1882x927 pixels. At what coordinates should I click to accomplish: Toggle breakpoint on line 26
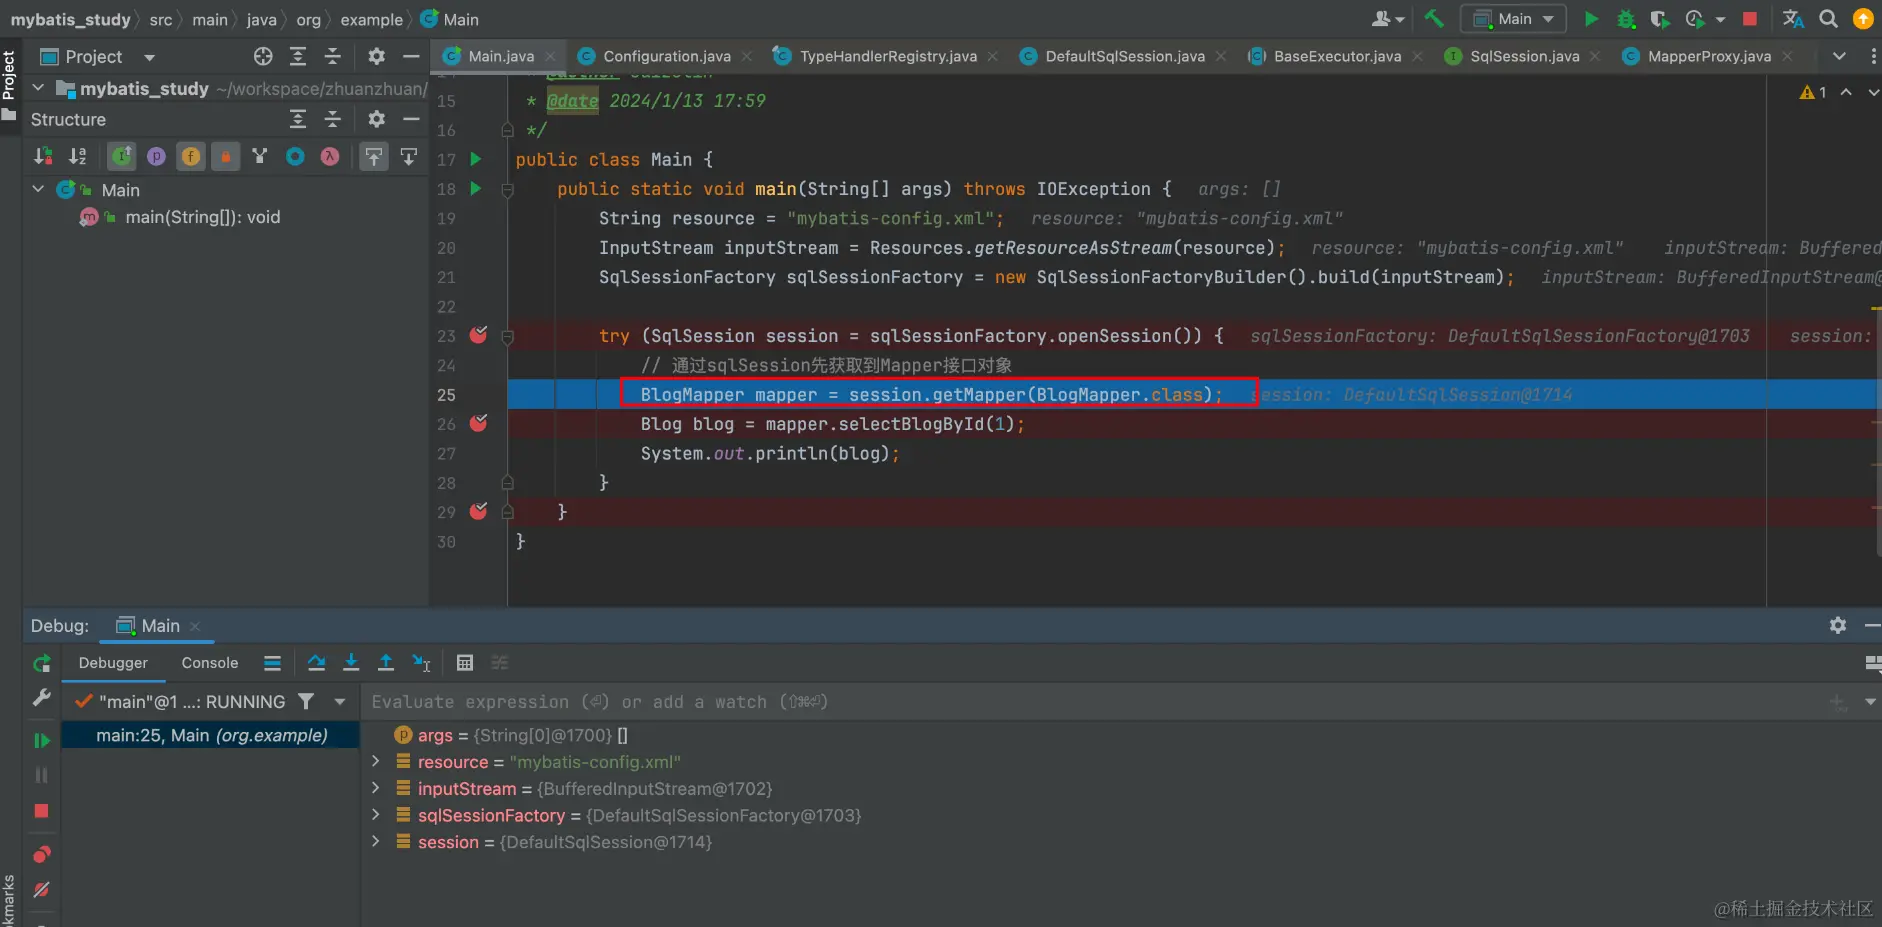point(479,423)
